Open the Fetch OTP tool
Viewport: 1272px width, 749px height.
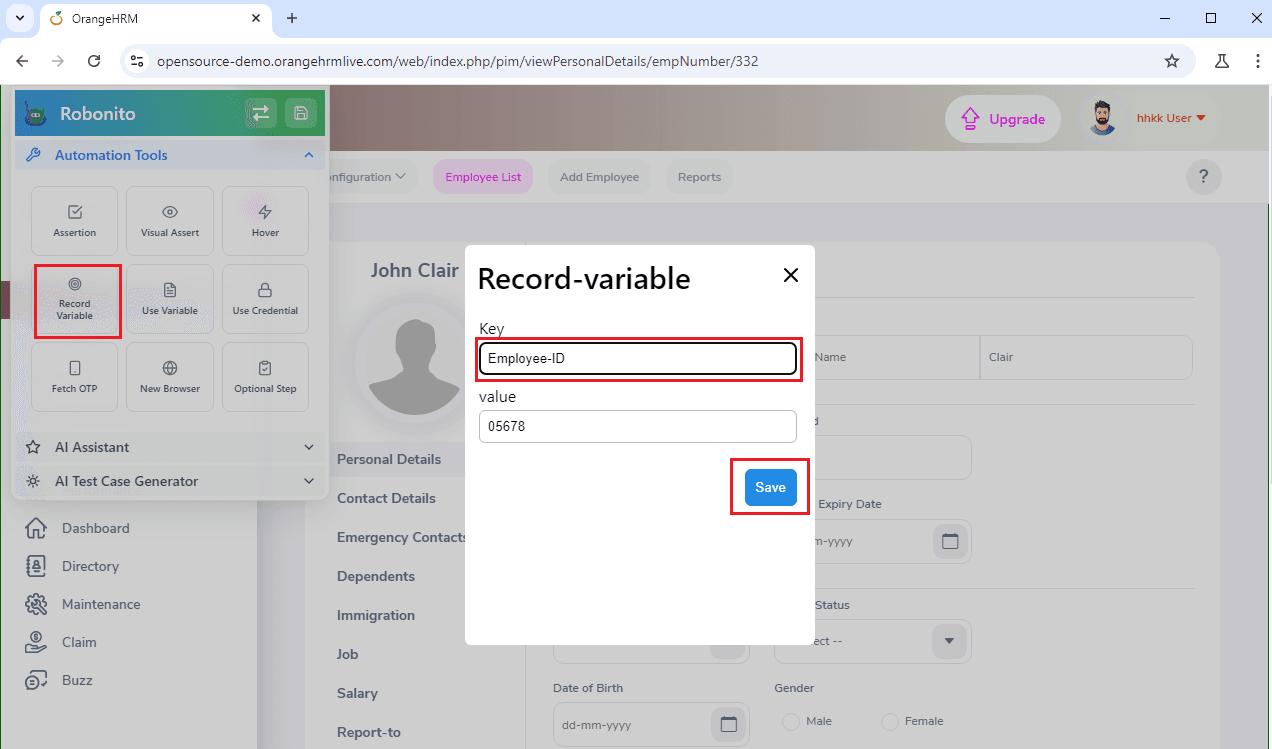click(x=74, y=376)
